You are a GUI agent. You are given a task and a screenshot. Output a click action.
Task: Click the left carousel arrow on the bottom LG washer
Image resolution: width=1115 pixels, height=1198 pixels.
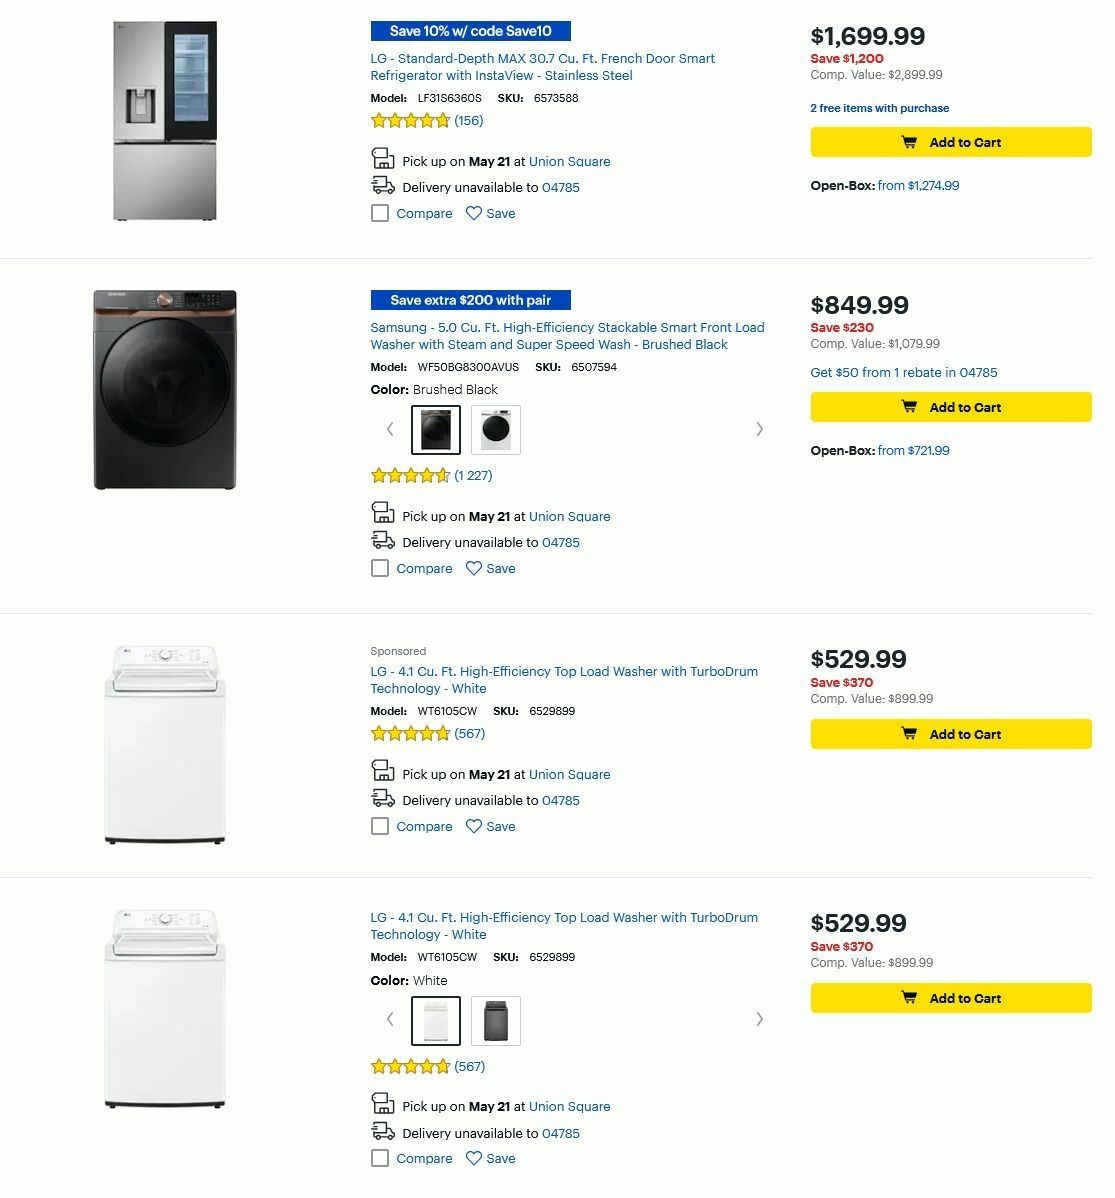[390, 1019]
